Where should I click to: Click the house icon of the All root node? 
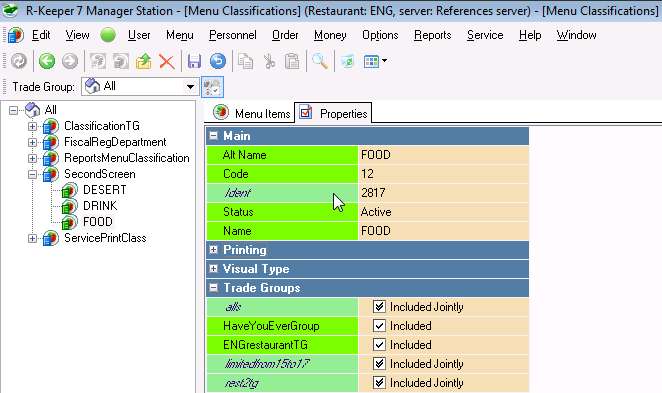click(33, 110)
